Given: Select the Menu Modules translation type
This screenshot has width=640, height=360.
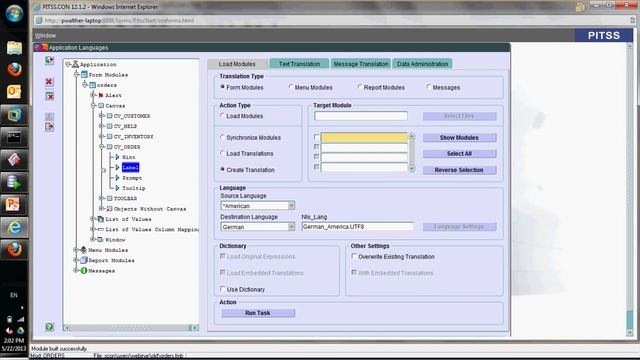Looking at the screenshot, I should 291,87.
